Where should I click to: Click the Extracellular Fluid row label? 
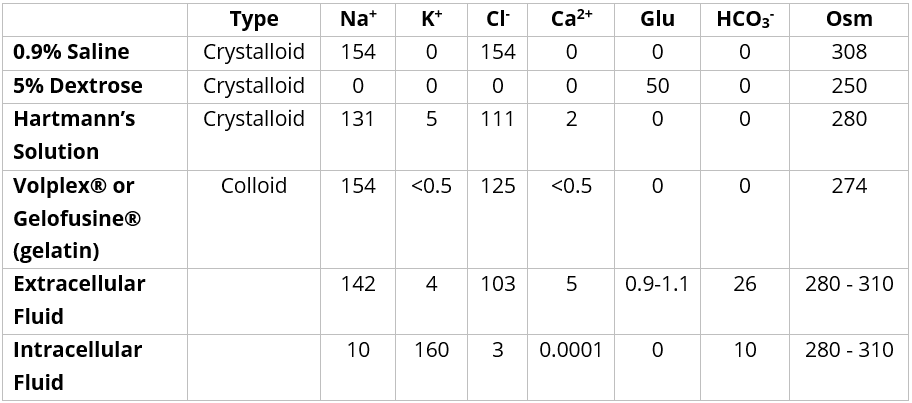coord(79,300)
